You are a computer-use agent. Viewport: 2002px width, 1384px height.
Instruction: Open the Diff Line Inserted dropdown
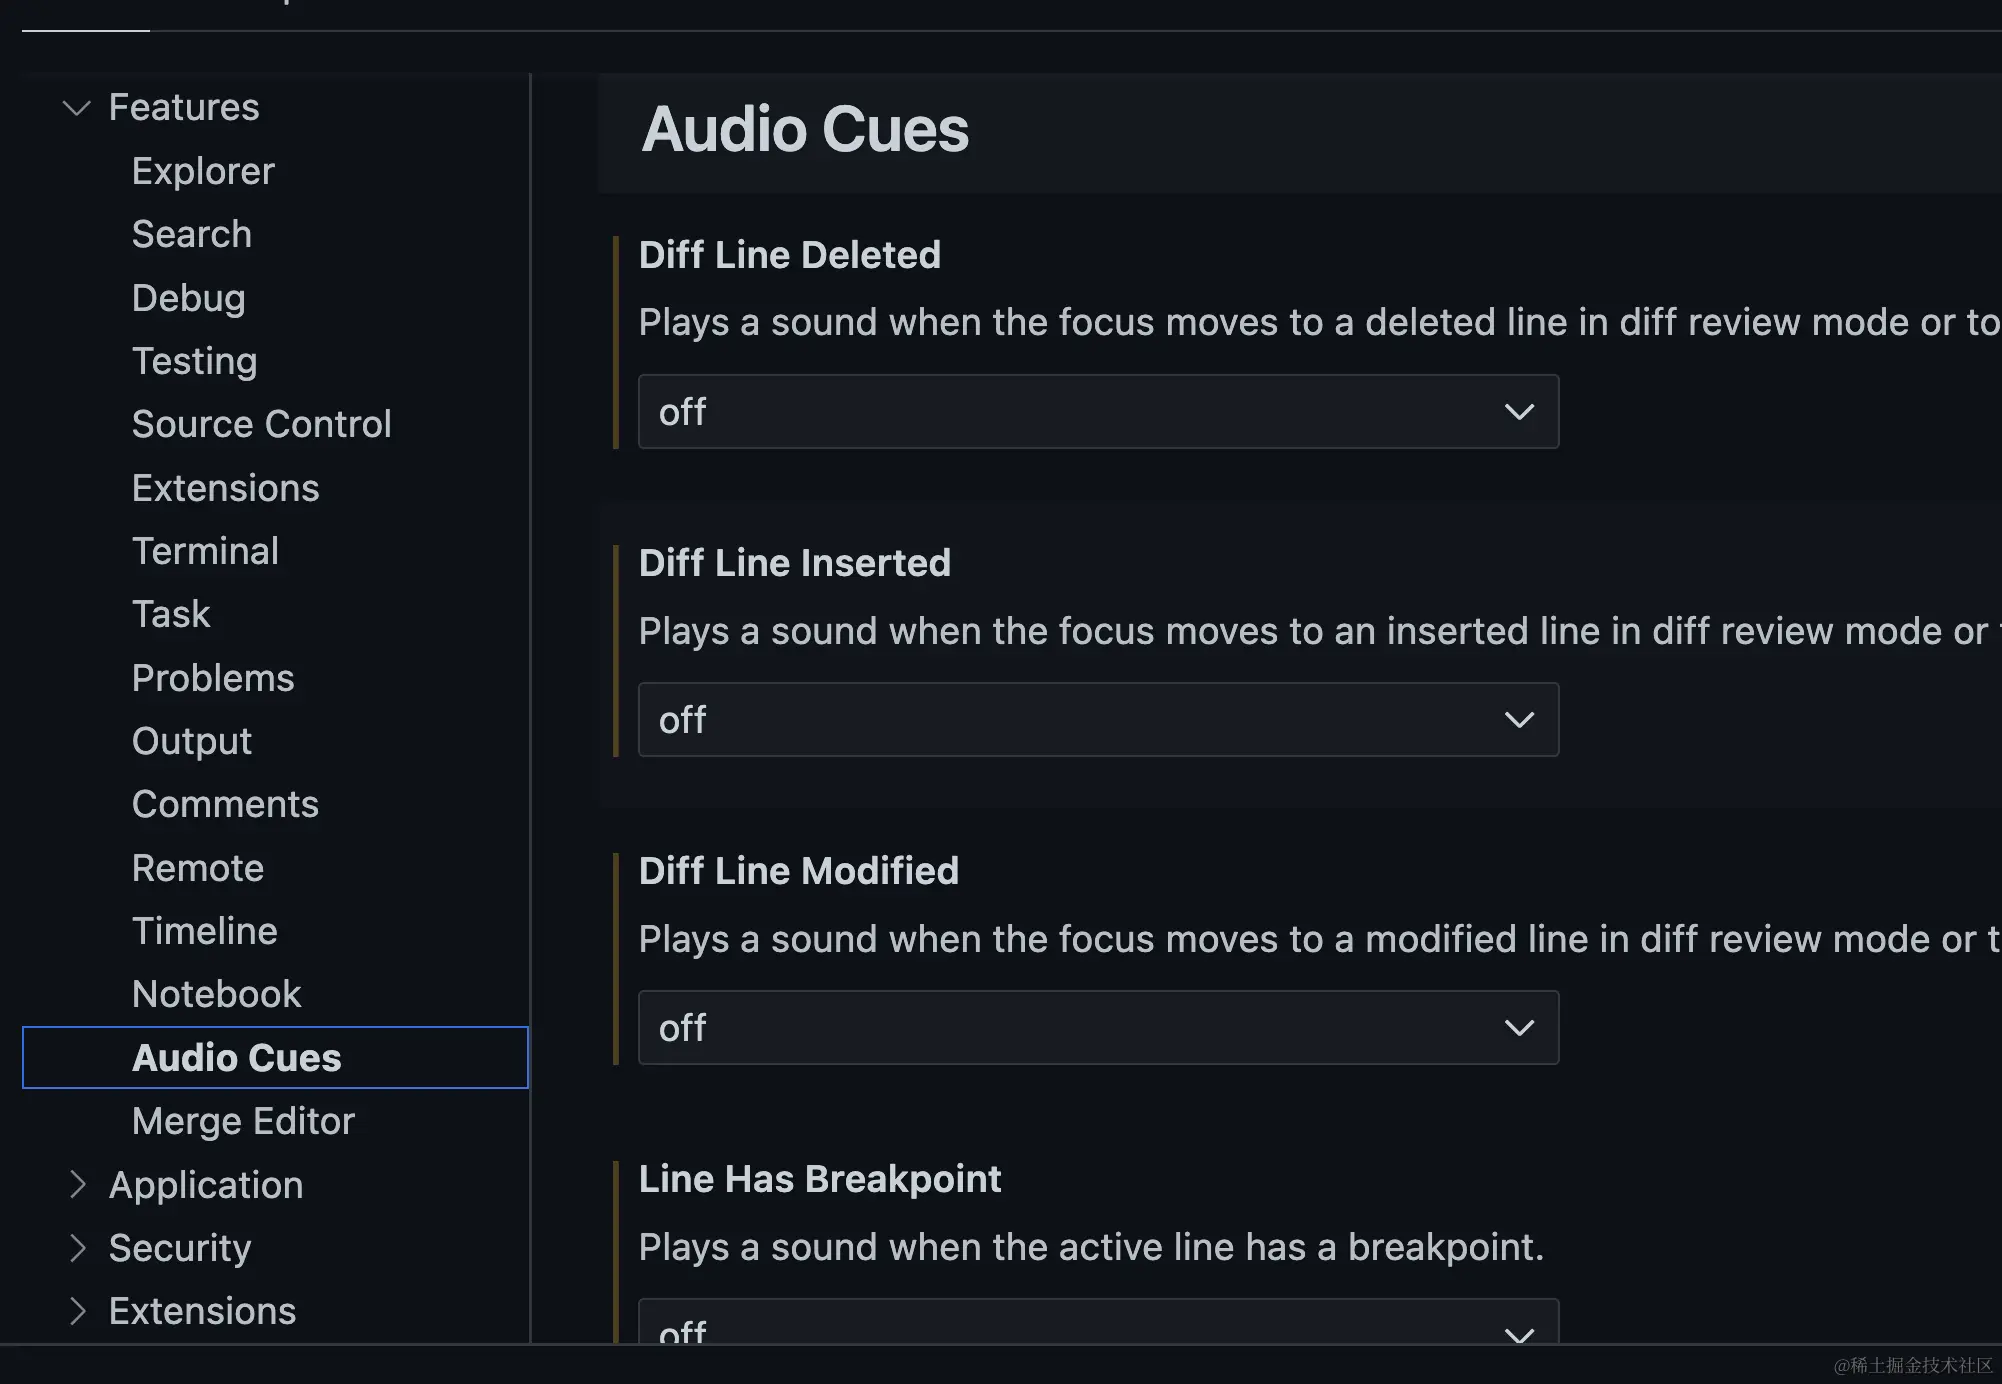[x=1097, y=720]
